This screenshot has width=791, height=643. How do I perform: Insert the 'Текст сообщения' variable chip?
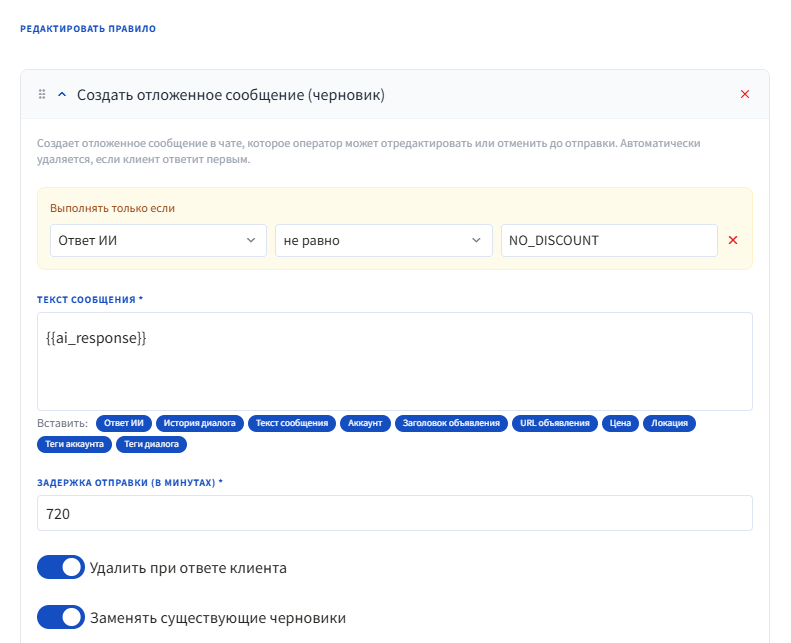292,423
